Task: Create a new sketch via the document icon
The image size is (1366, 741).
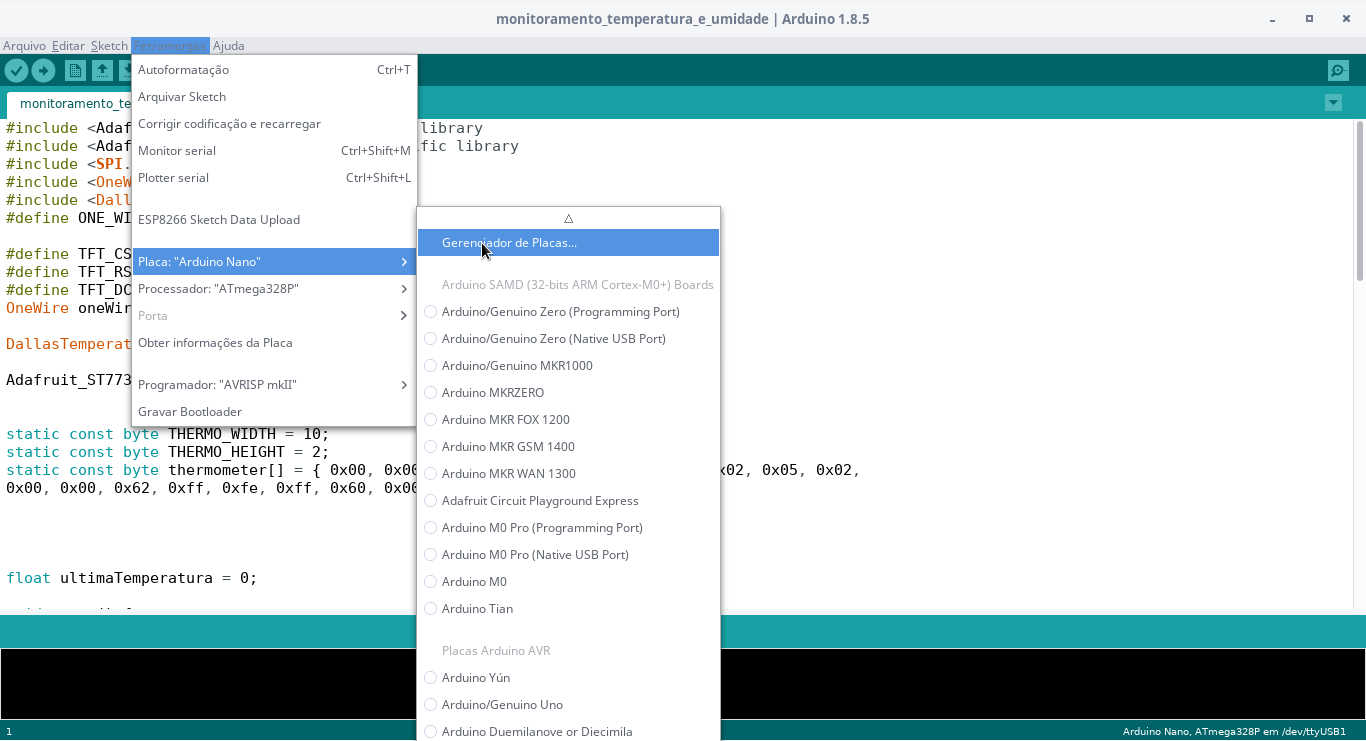Action: click(x=75, y=70)
